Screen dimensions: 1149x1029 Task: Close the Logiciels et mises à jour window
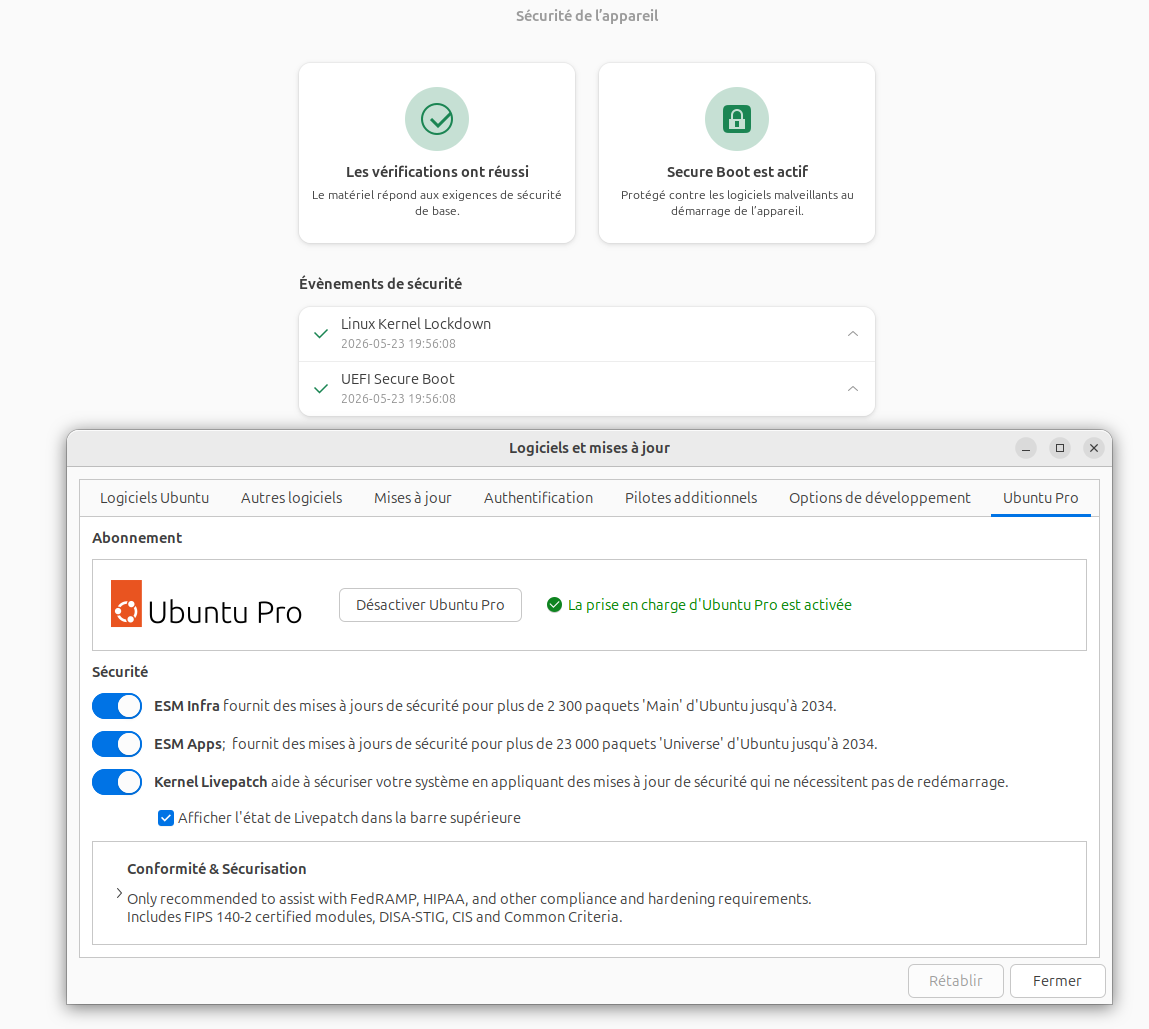pos(1093,448)
